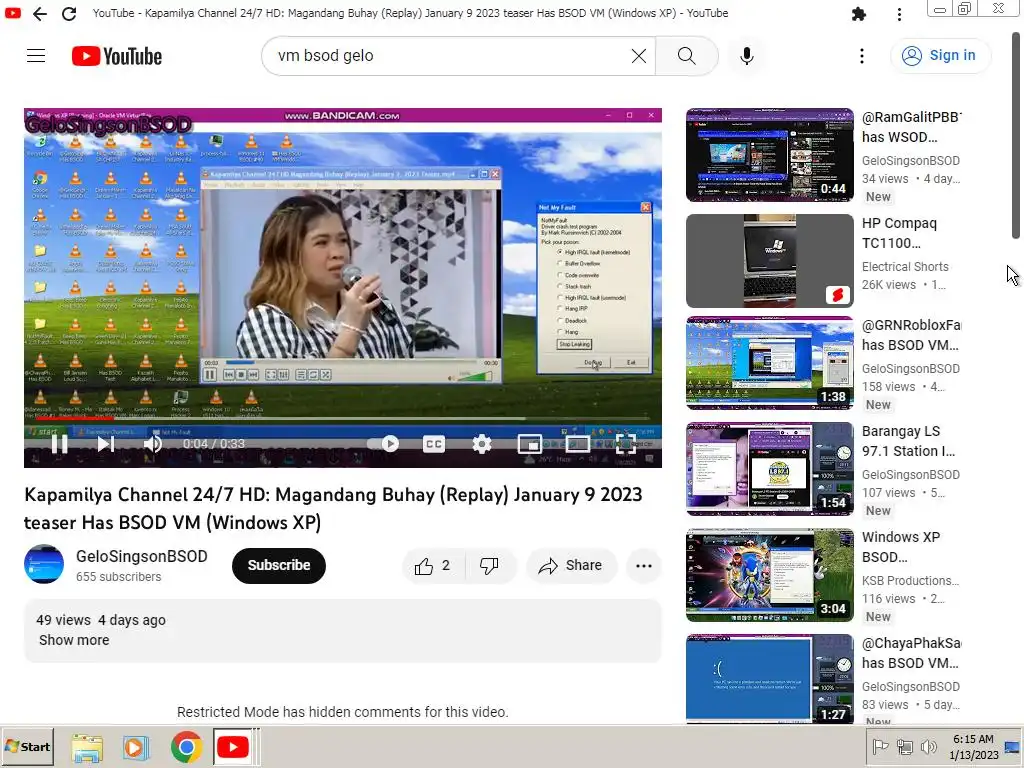Switch to miniplayer mode
Viewport: 1024px width, 768px height.
[530, 444]
